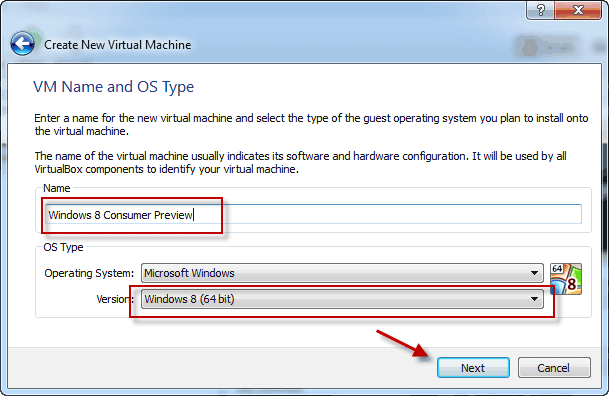Click the paragraph starting 'Enter a name for'

tap(311, 125)
